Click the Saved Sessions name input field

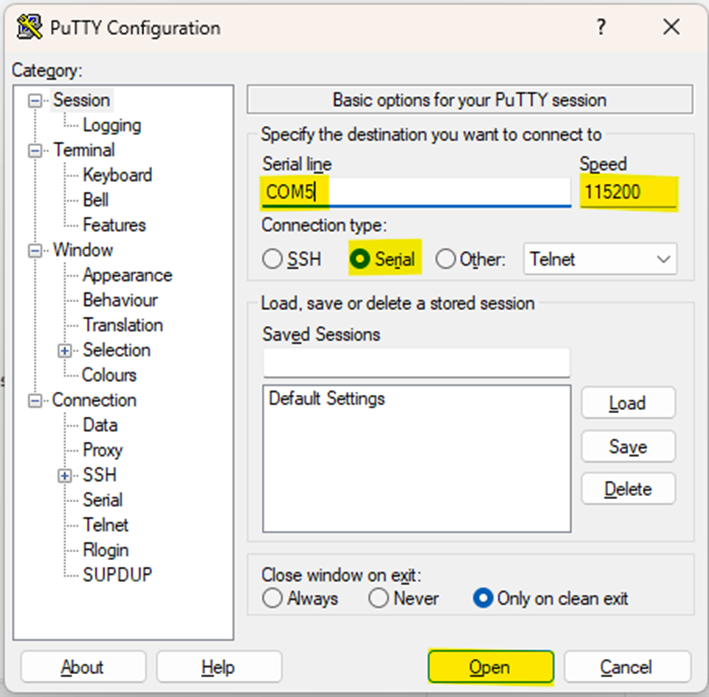(x=416, y=362)
